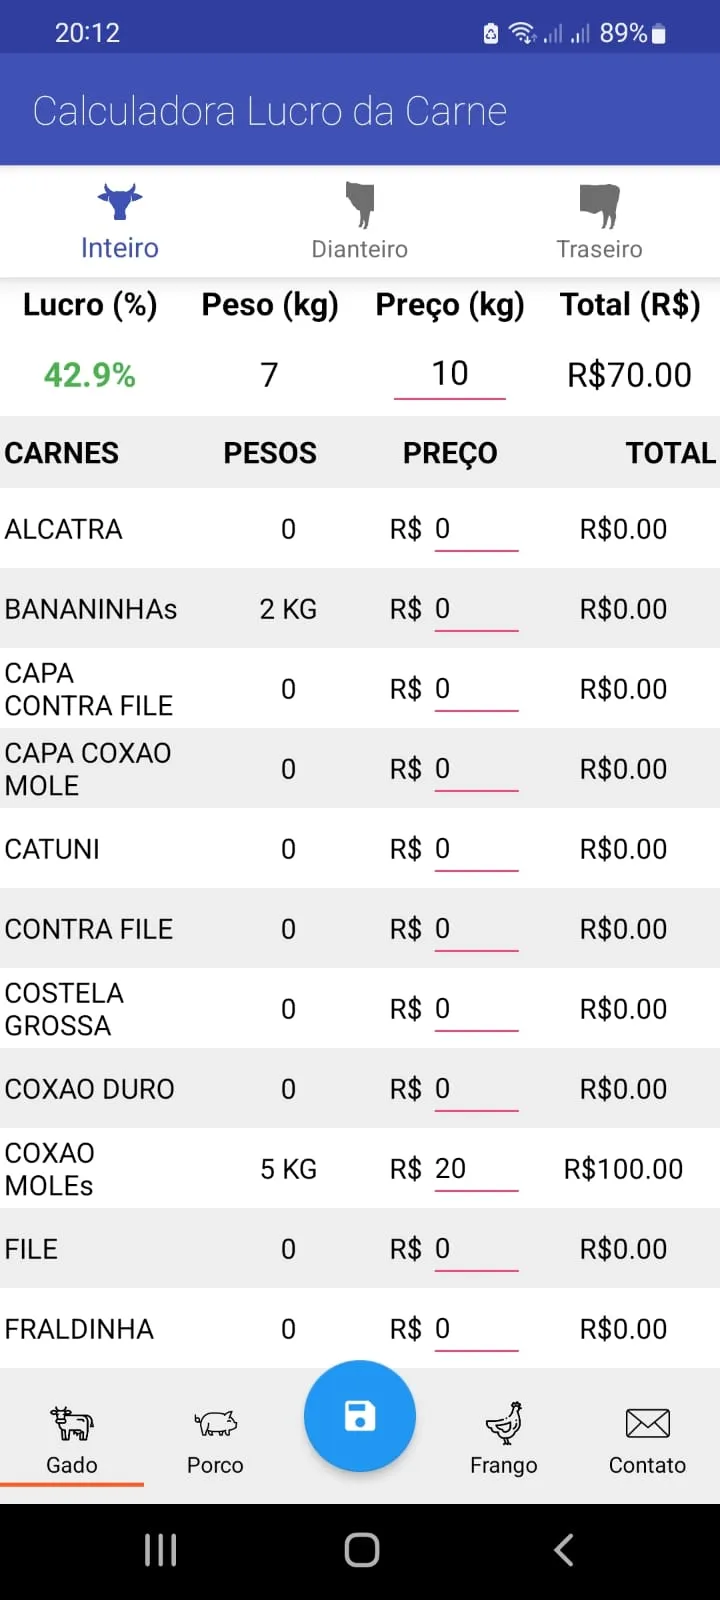The image size is (720, 1600).
Task: Tap the blue floating save button
Action: pyautogui.click(x=360, y=1416)
